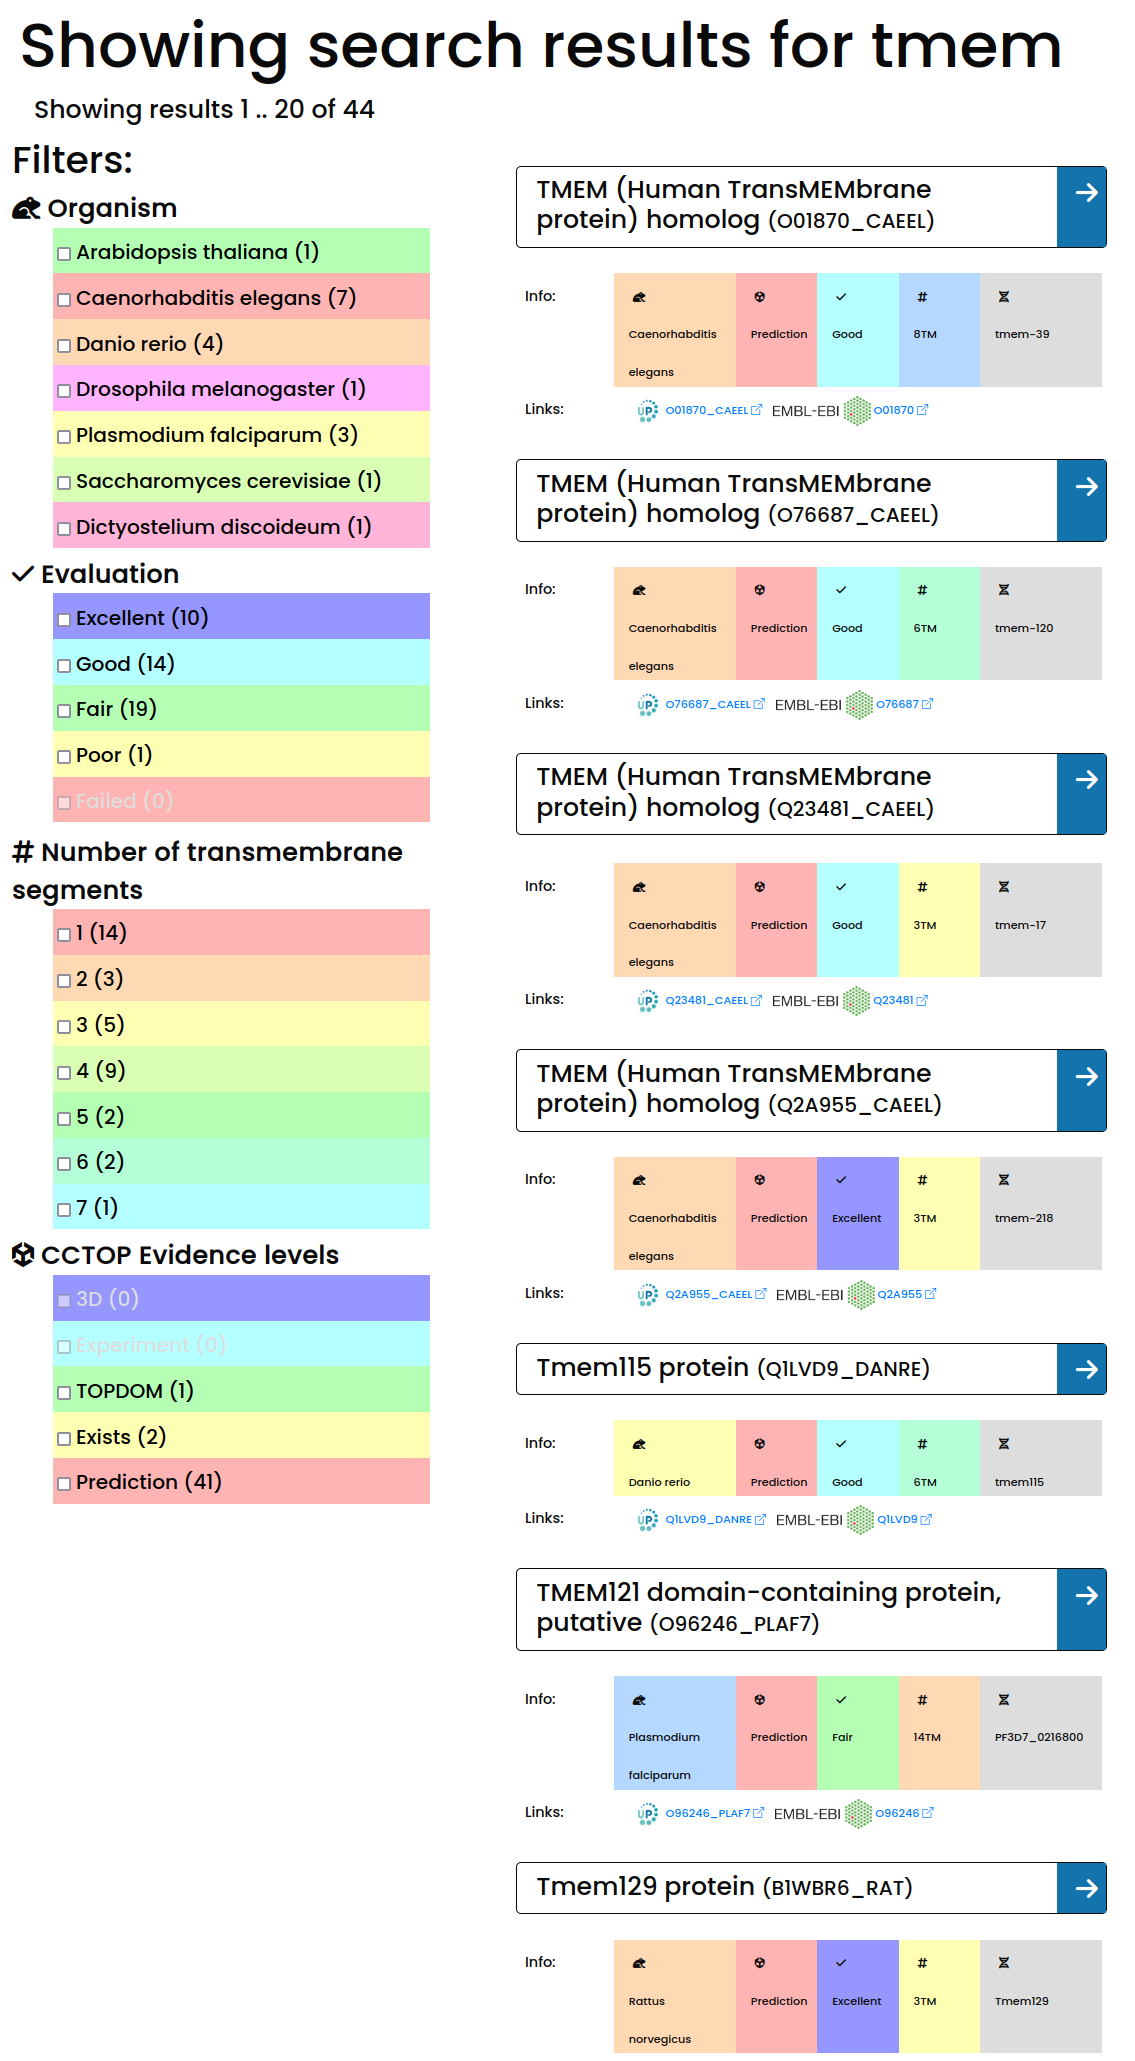Open the Tmem129 protein arrow button
This screenshot has height=2061, width=1135.
[x=1085, y=1888]
